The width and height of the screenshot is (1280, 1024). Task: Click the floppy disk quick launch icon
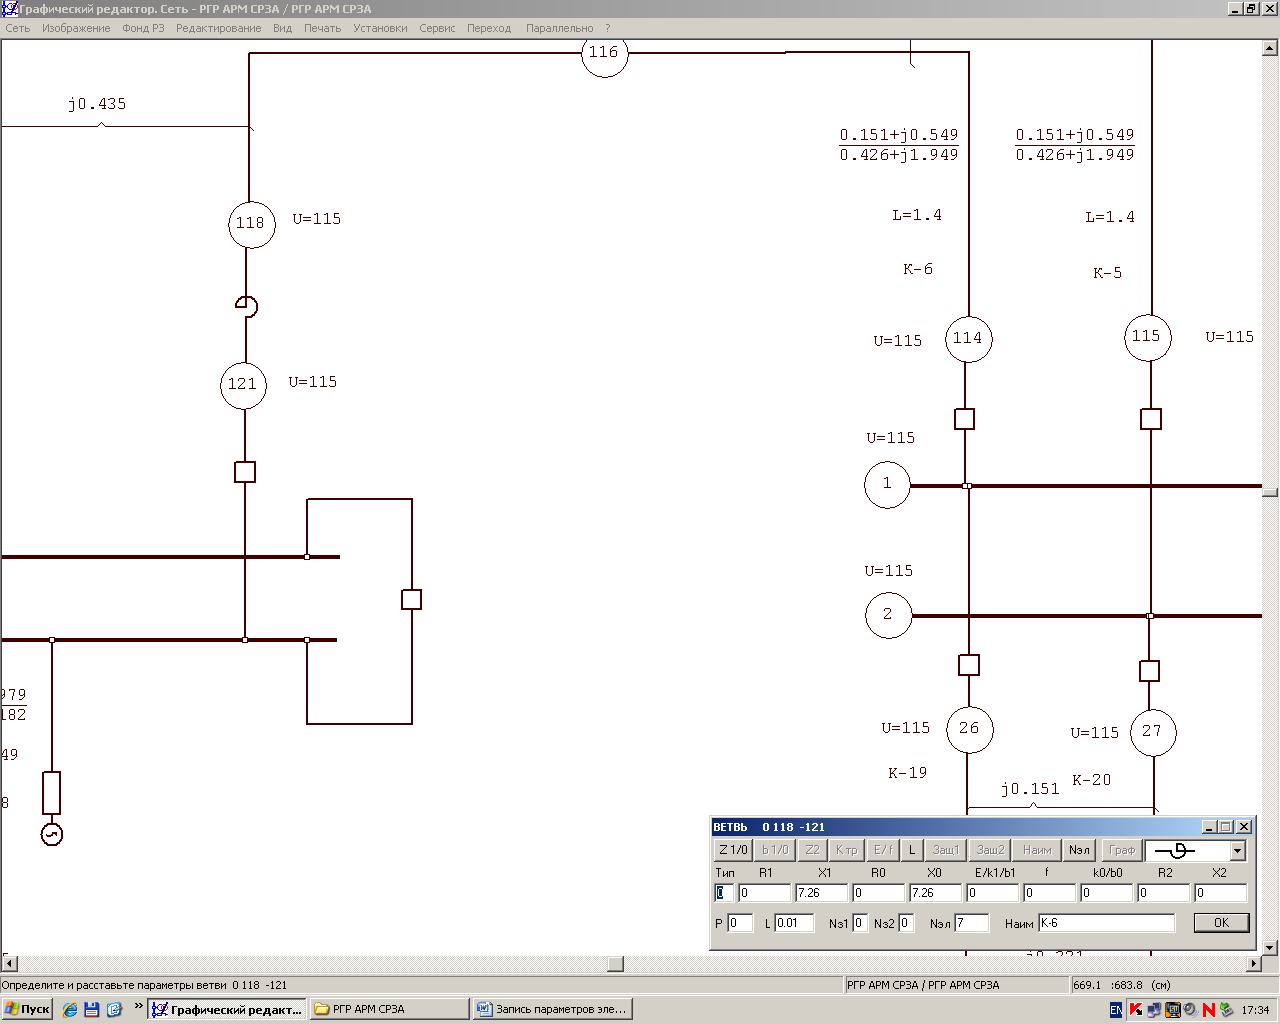tap(92, 1010)
